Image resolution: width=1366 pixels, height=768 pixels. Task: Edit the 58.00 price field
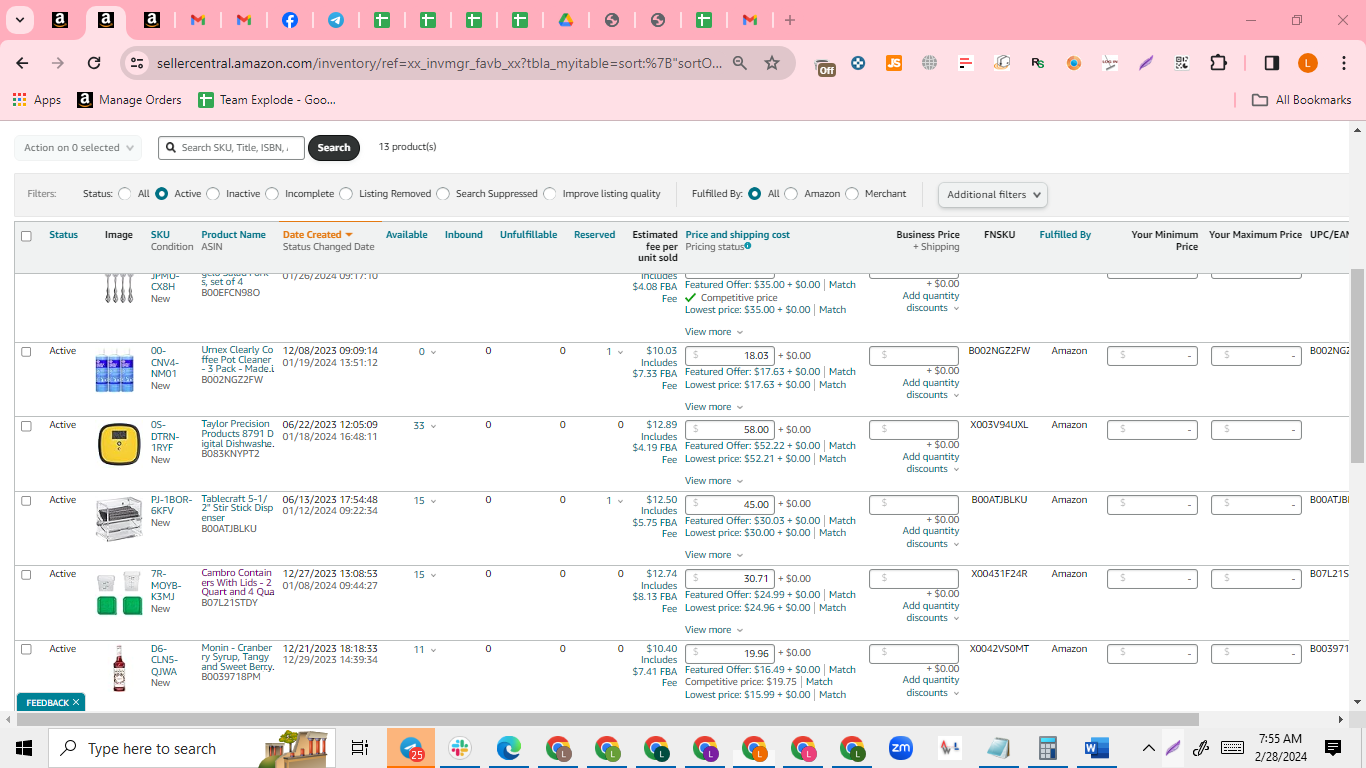point(730,430)
